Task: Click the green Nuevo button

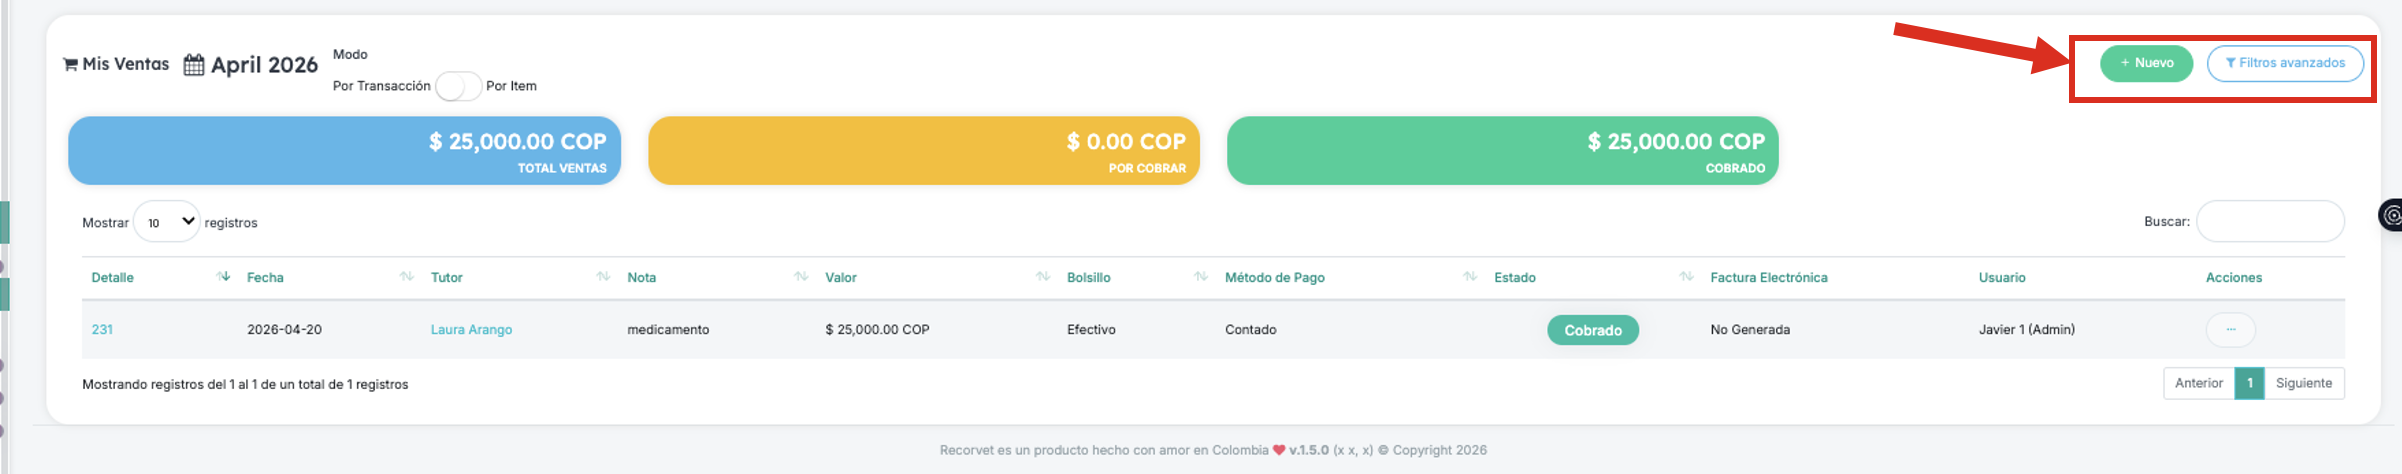Action: (x=2146, y=63)
